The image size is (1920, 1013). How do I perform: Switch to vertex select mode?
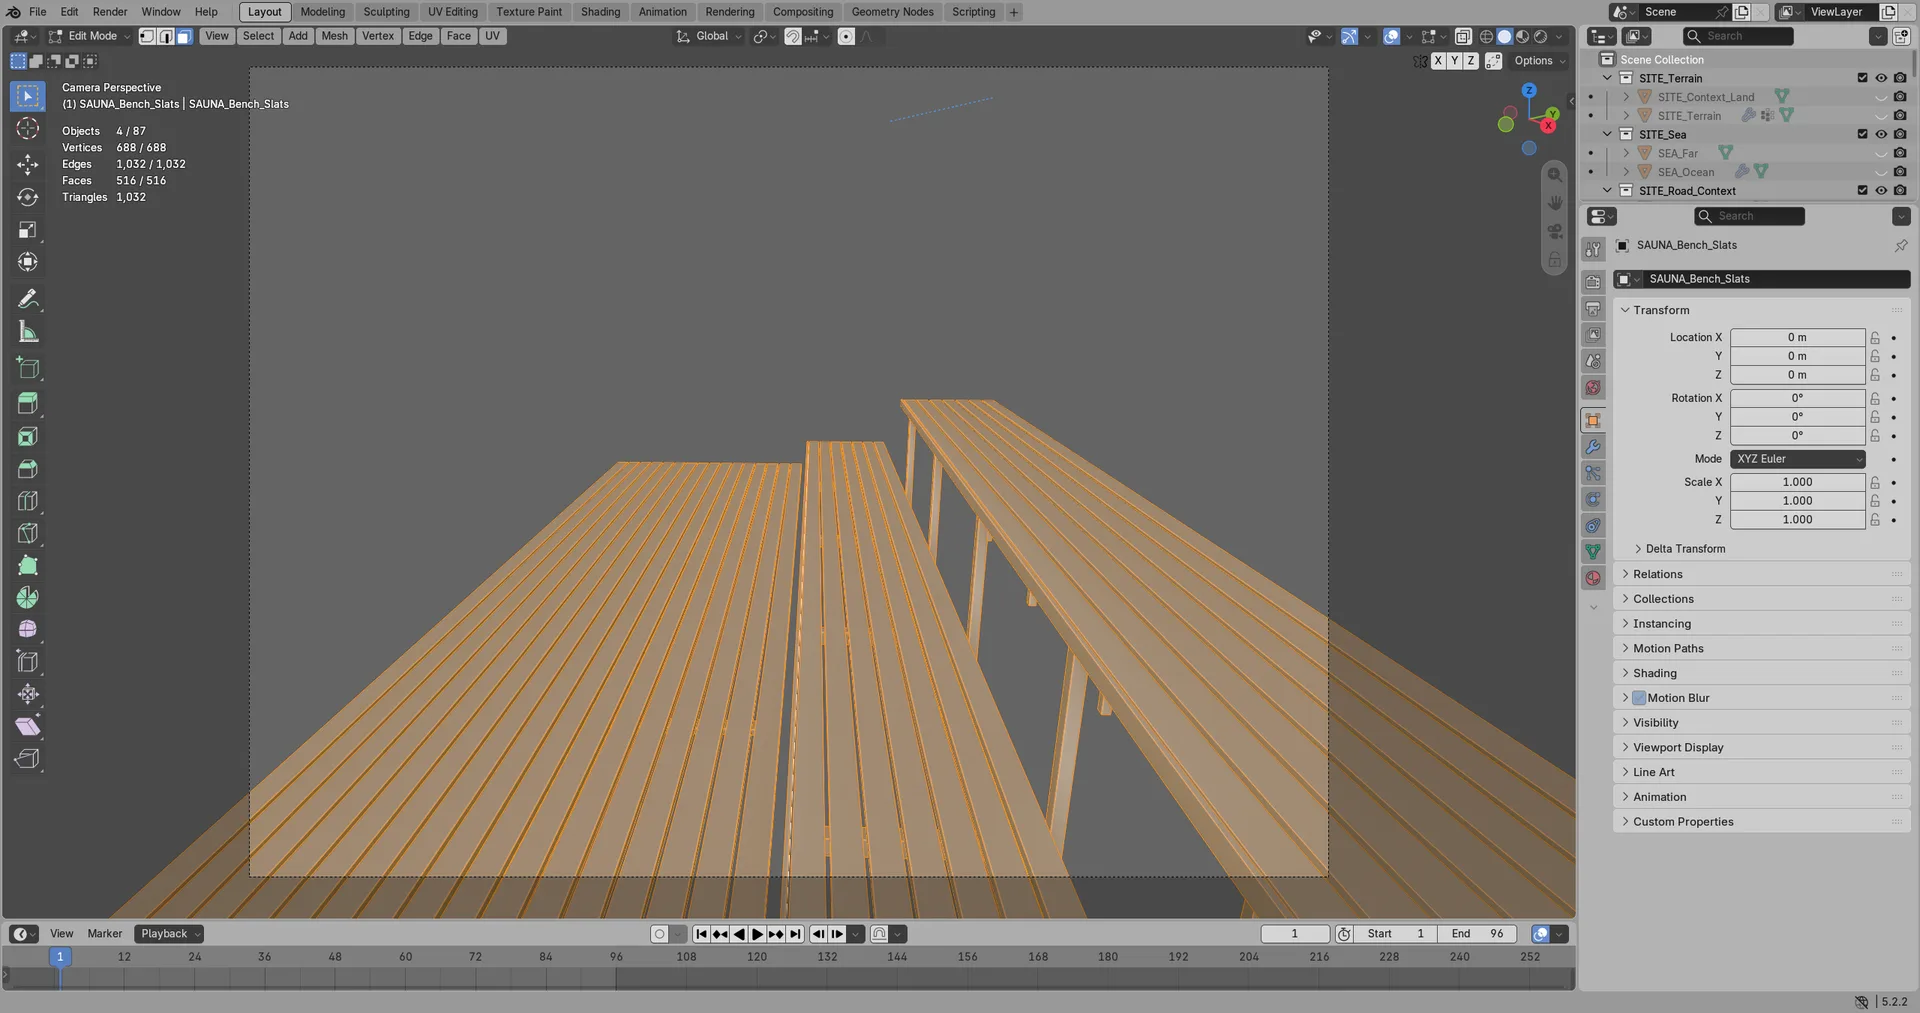pyautogui.click(x=147, y=36)
